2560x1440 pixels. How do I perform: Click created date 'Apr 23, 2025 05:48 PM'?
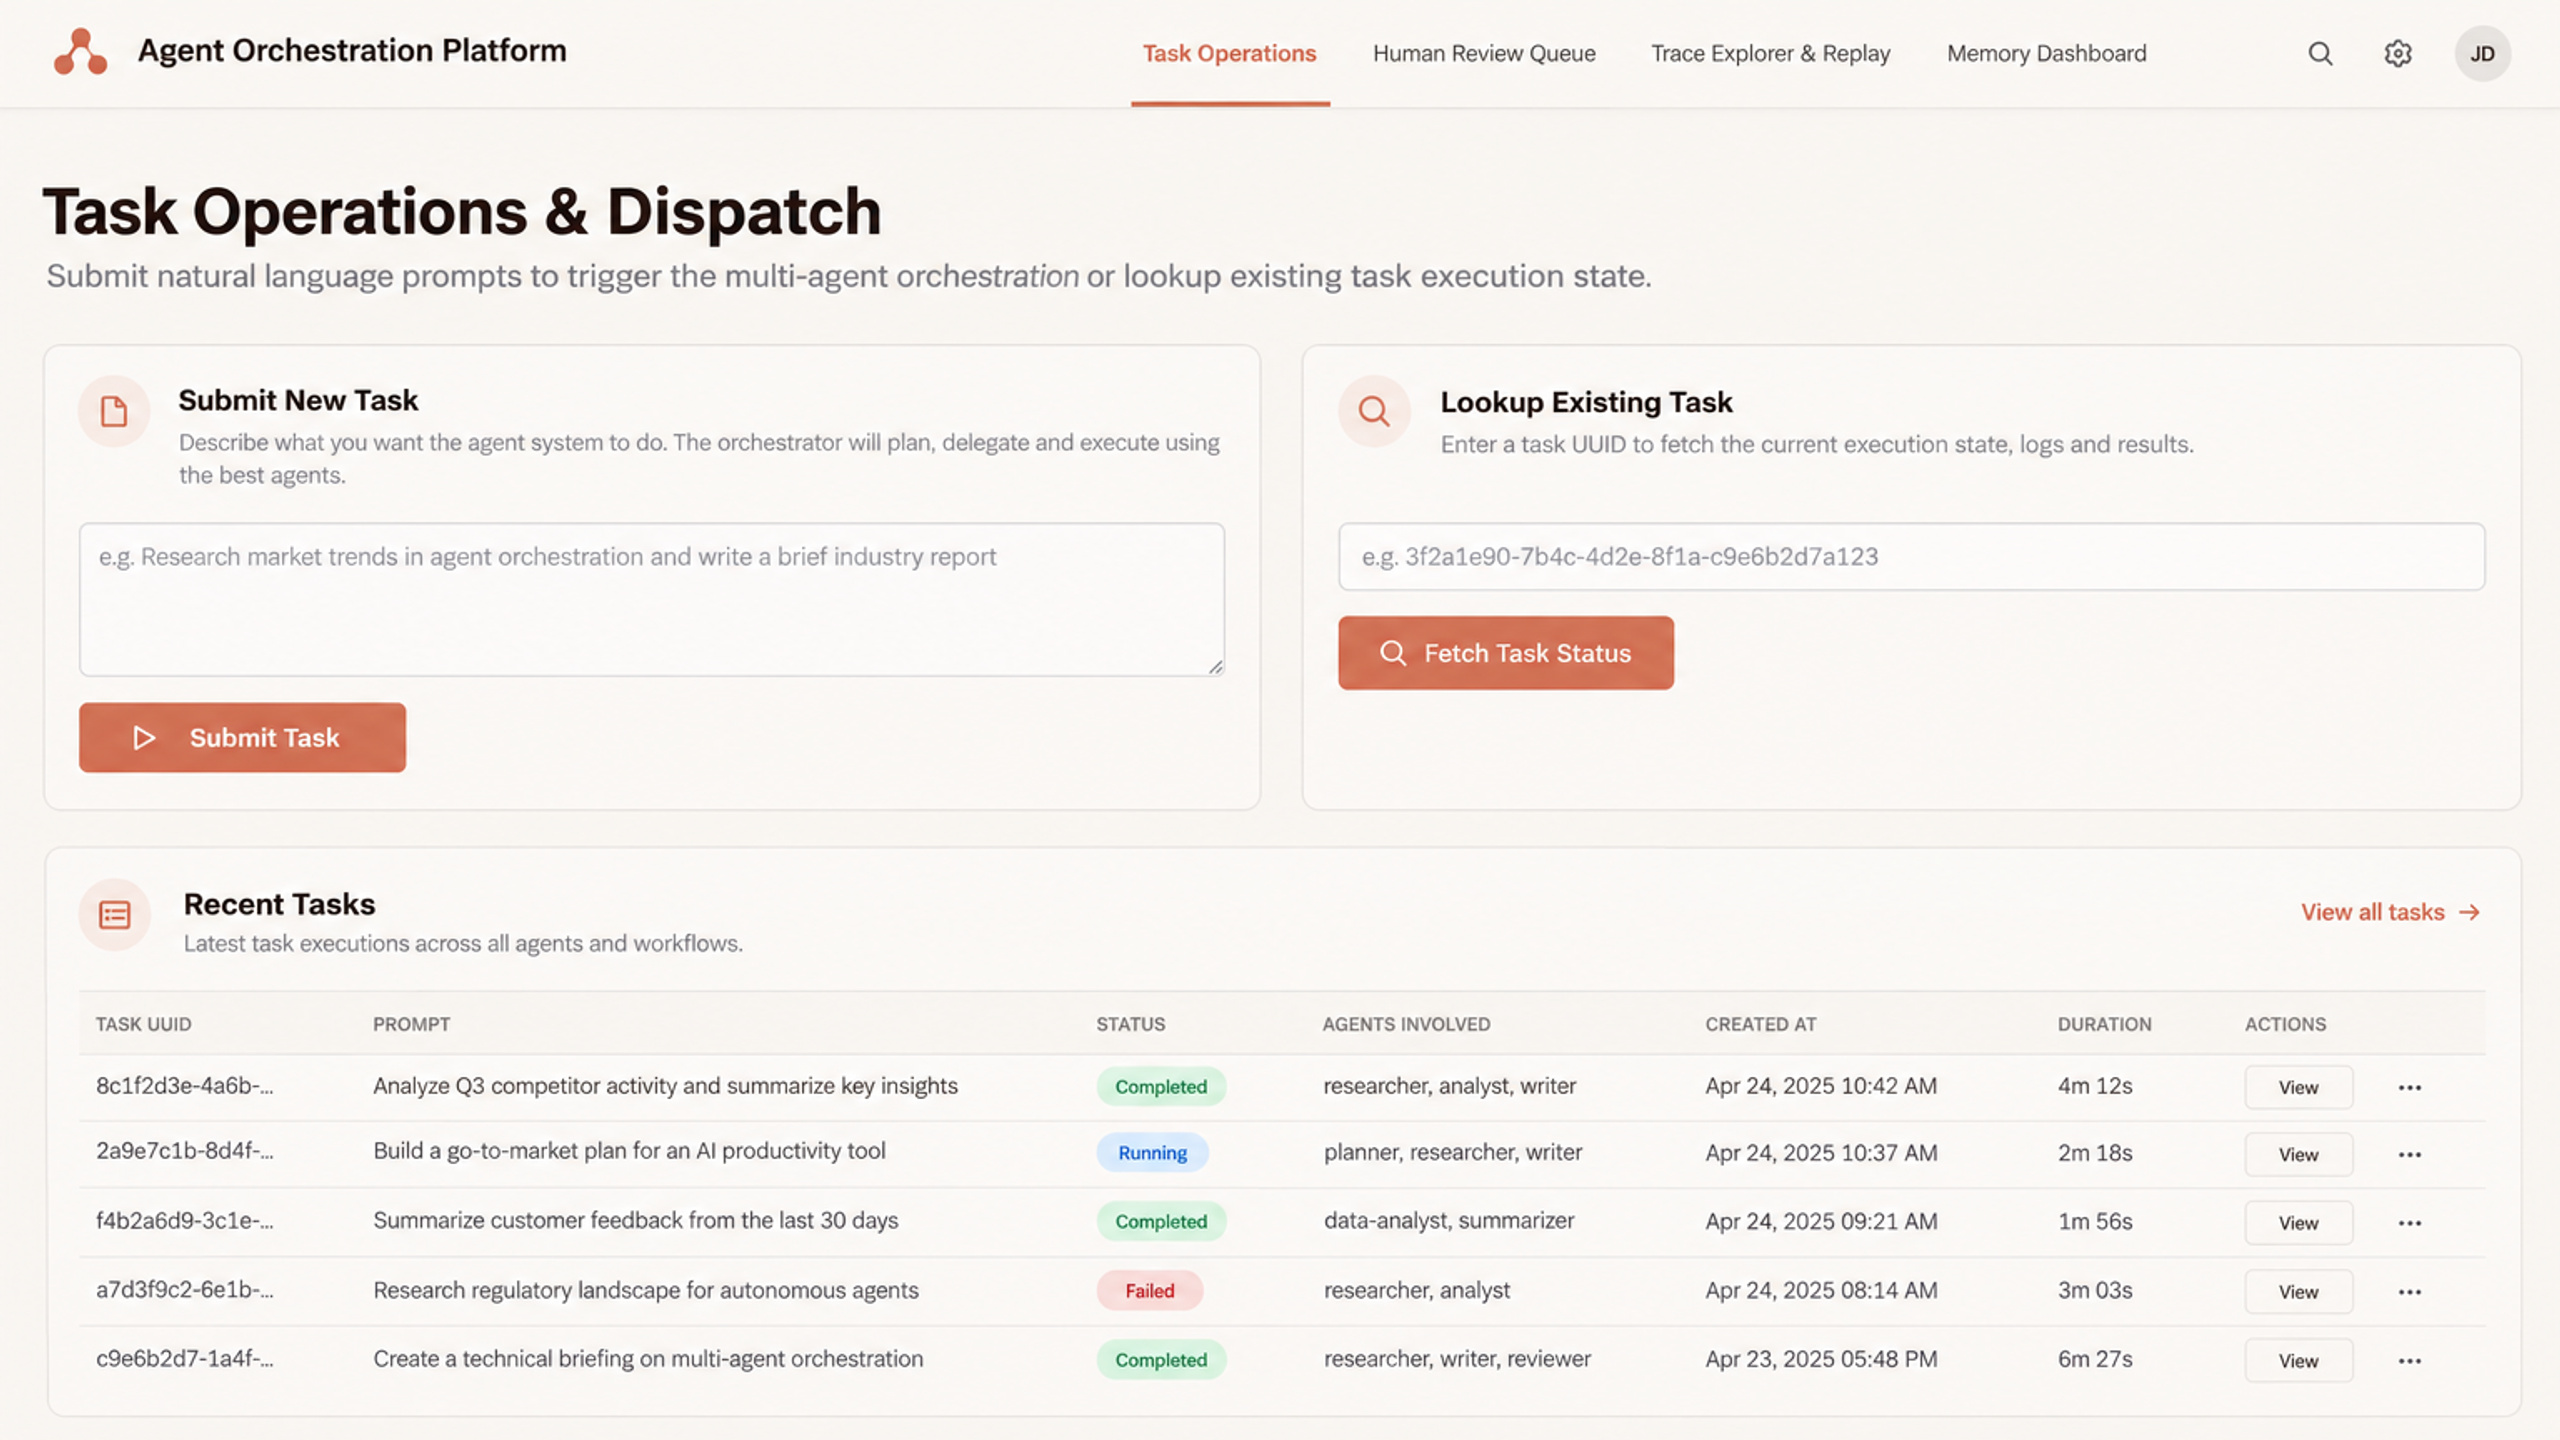[1821, 1359]
